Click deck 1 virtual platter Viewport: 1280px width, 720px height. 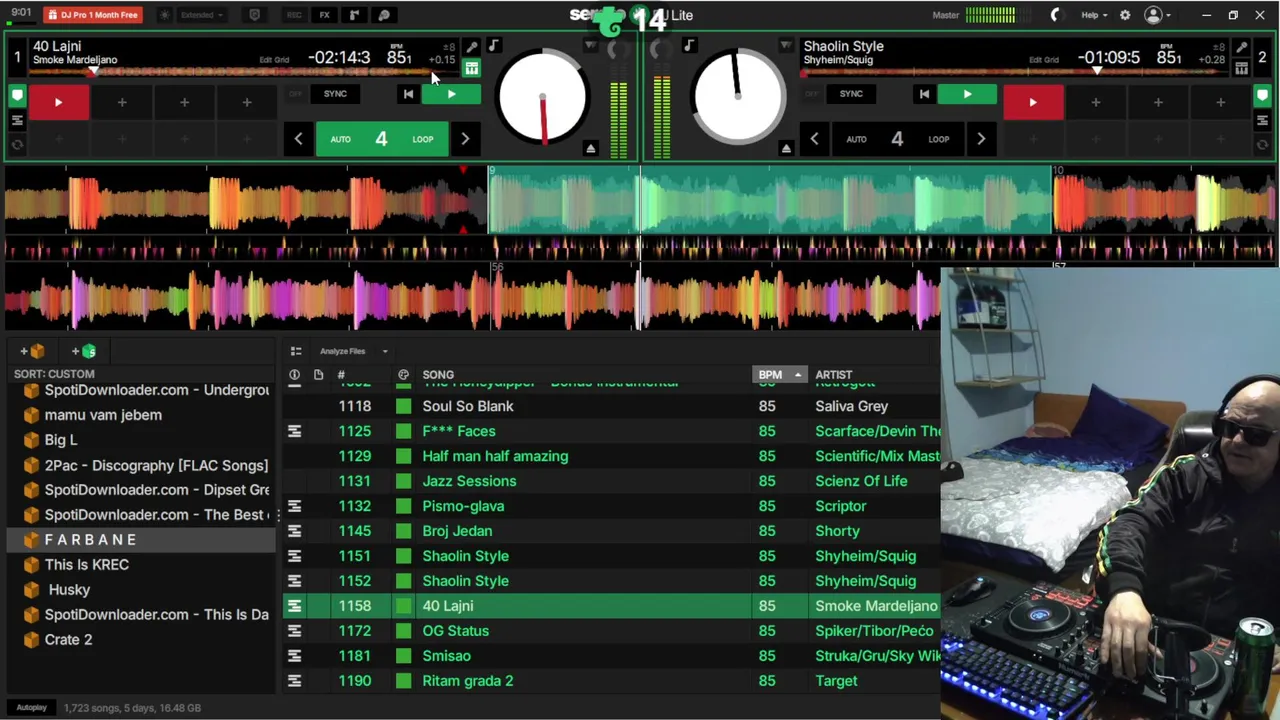pyautogui.click(x=542, y=98)
